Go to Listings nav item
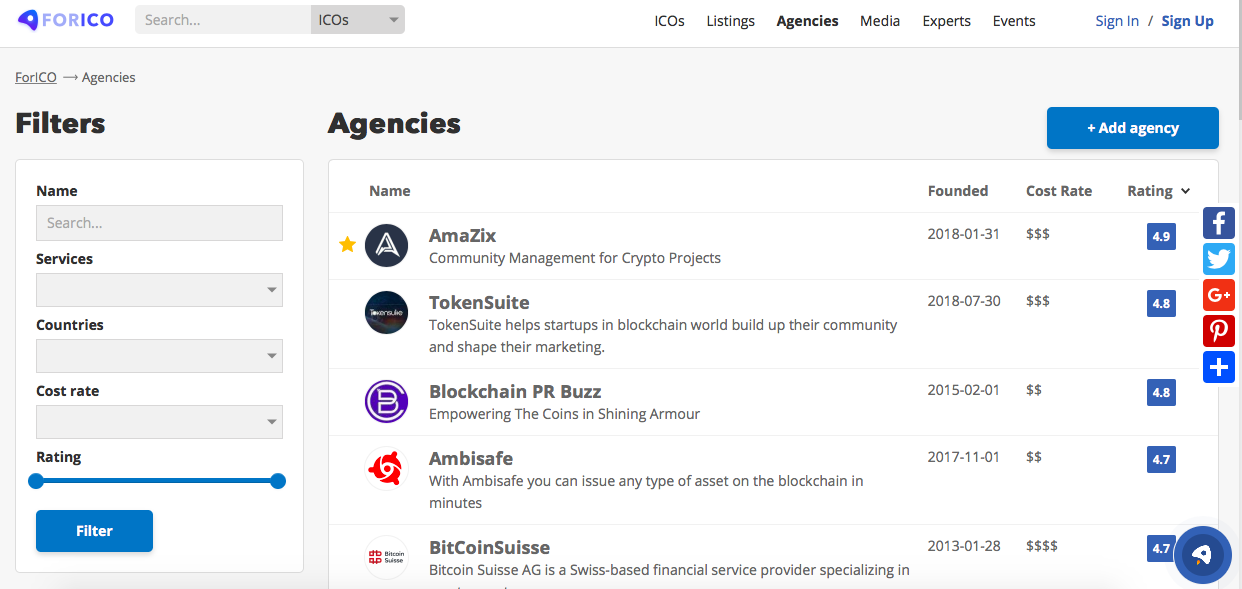 [x=730, y=21]
